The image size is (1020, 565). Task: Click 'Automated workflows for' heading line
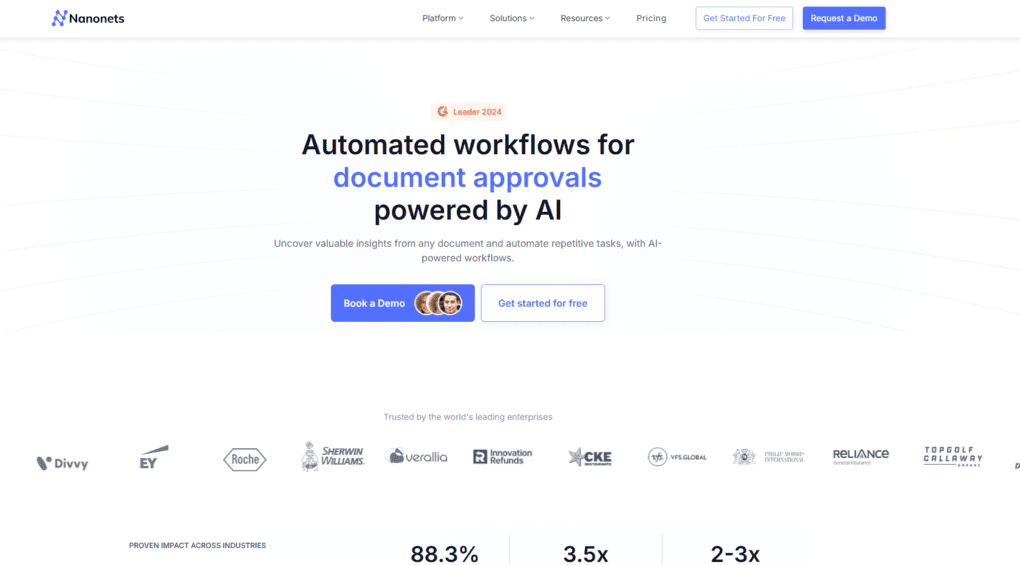(468, 144)
